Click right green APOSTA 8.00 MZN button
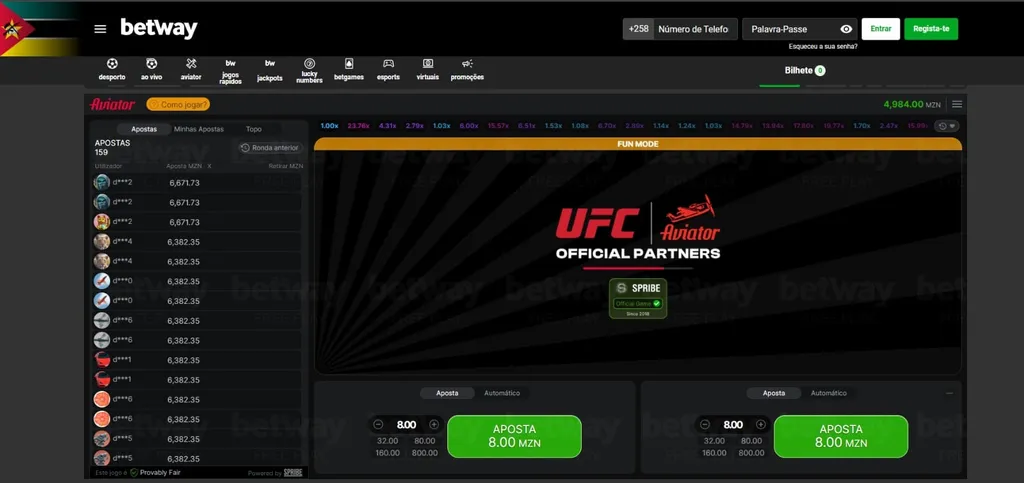 point(840,436)
